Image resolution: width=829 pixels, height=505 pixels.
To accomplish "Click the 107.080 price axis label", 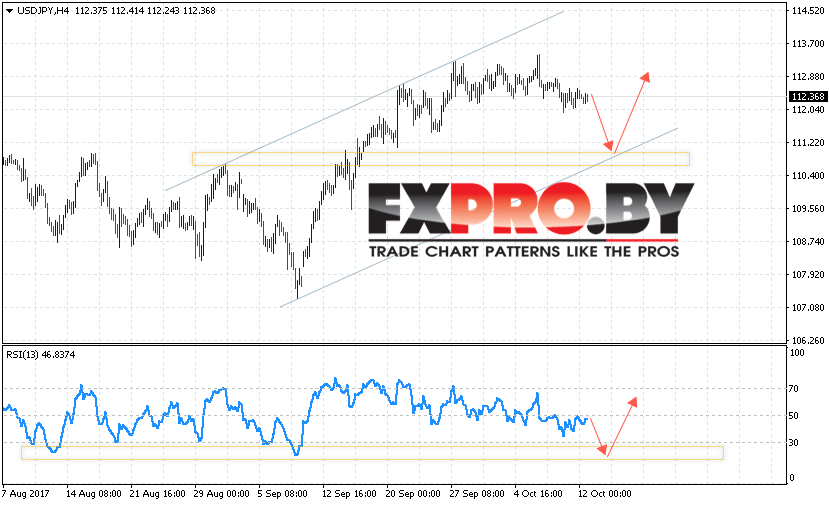I will [x=808, y=307].
